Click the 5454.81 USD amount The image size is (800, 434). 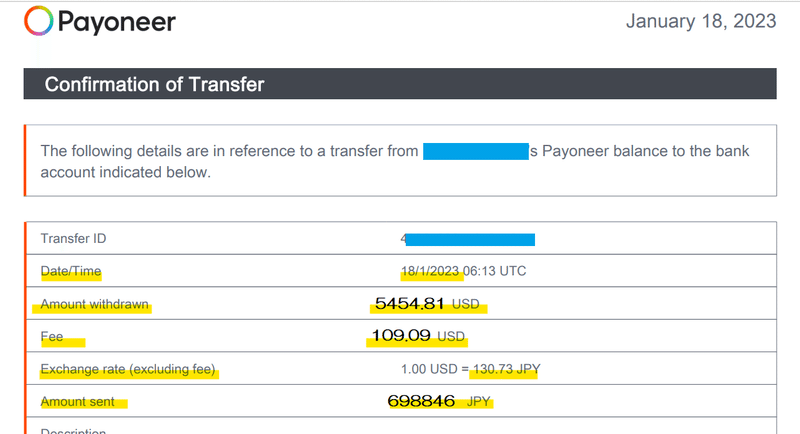427,304
